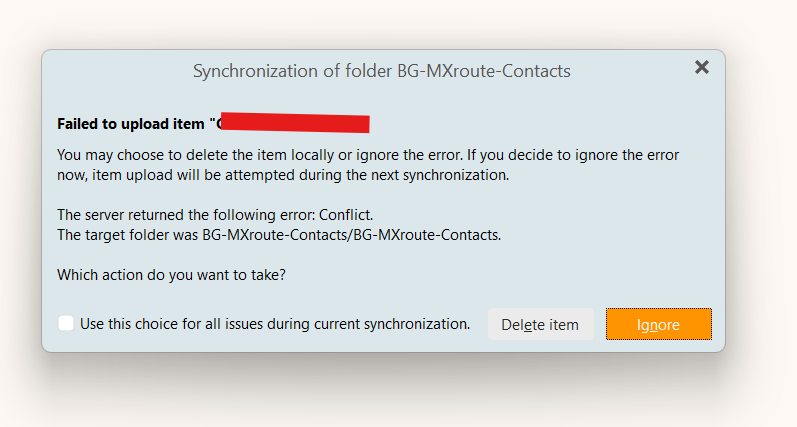
Task: Choose the orange Ignore button
Action: point(658,324)
